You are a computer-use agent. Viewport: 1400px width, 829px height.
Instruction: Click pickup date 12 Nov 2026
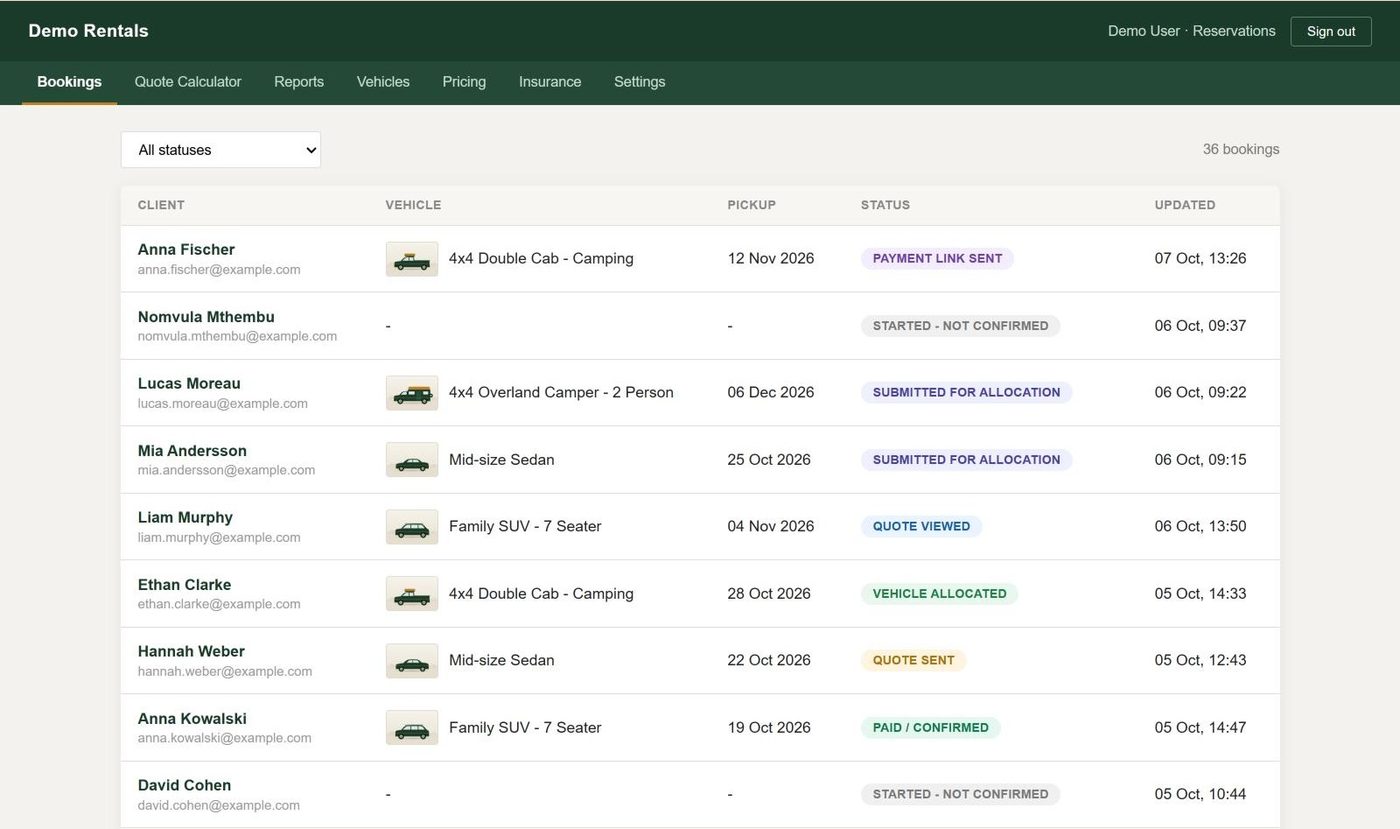pos(771,258)
